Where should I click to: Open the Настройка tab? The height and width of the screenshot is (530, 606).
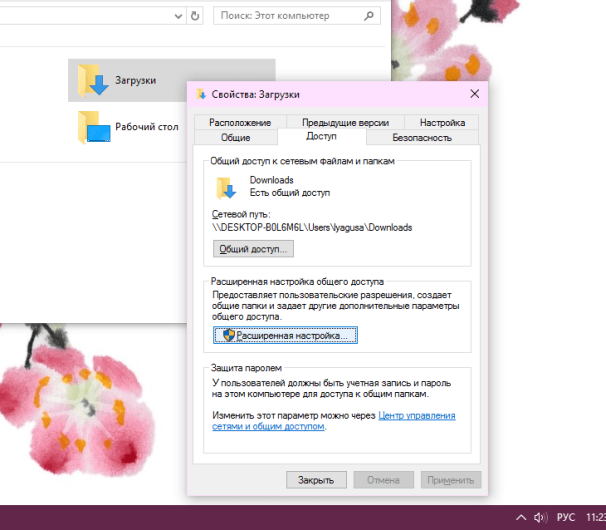point(442,122)
